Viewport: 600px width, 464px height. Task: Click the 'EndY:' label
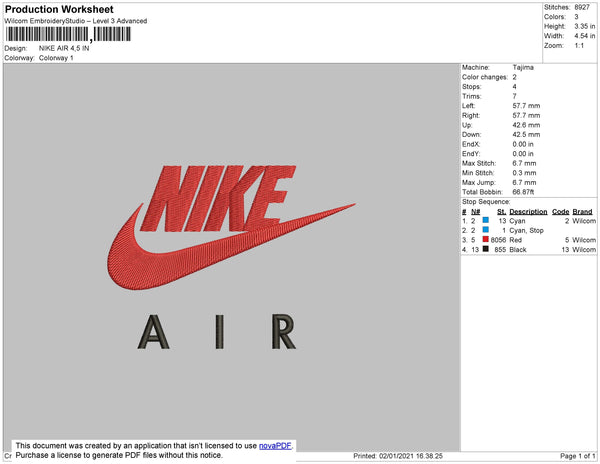471,154
